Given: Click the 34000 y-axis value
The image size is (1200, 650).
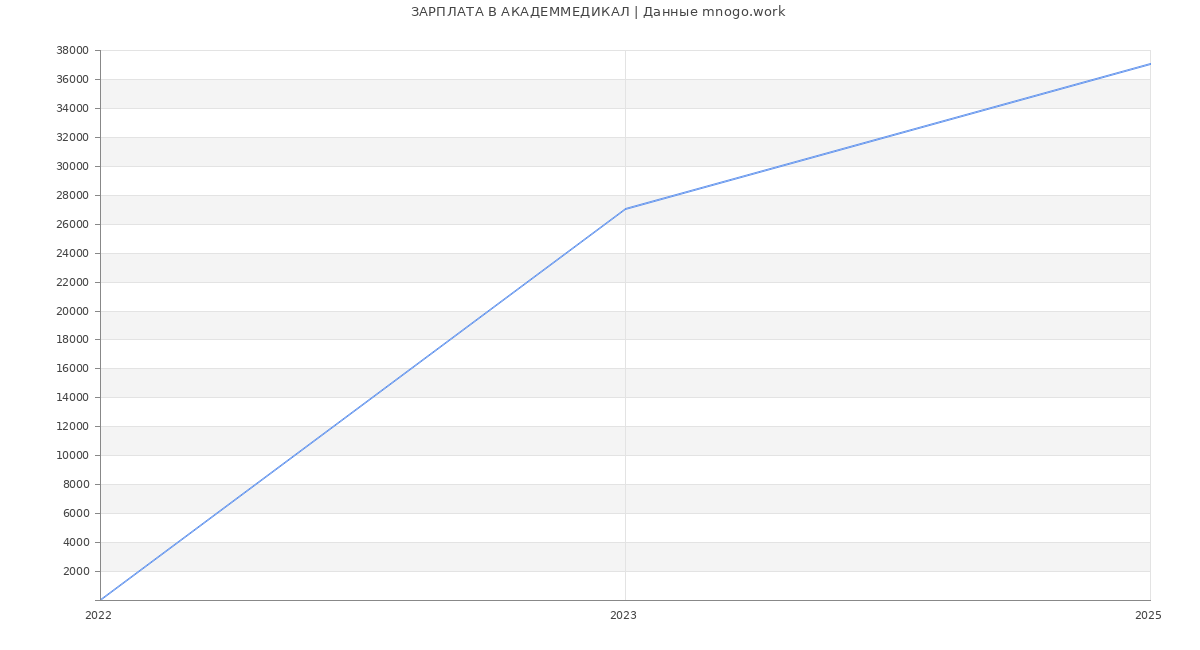Looking at the screenshot, I should tap(72, 109).
